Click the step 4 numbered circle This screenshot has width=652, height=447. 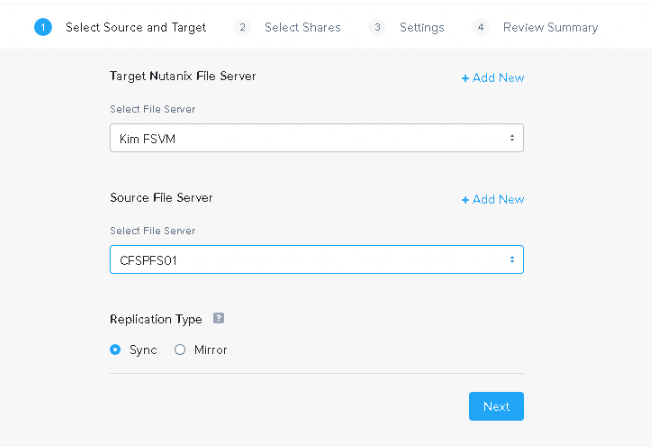(480, 27)
